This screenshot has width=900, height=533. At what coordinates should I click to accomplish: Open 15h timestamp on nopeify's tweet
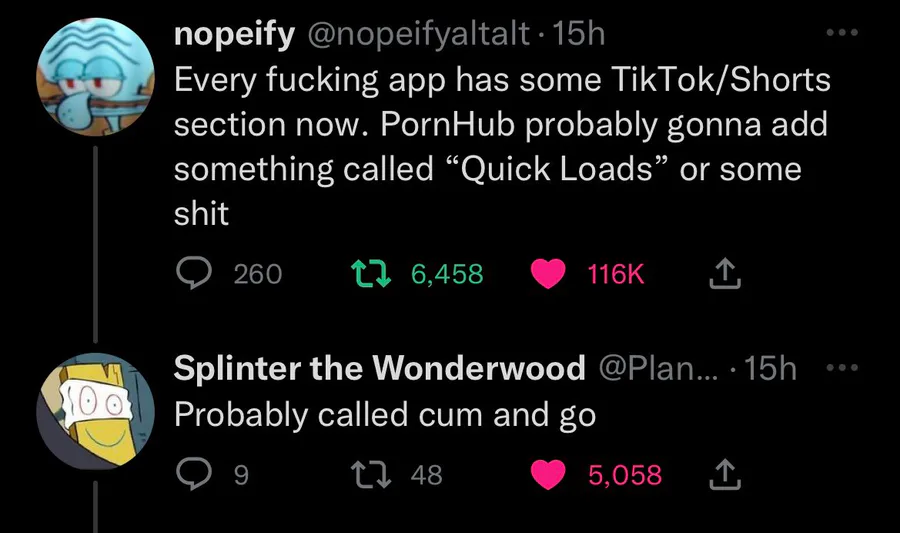pos(579,34)
